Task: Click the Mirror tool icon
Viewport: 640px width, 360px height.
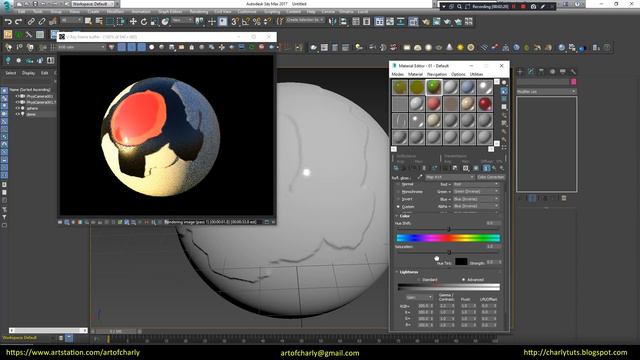Action: click(x=333, y=21)
